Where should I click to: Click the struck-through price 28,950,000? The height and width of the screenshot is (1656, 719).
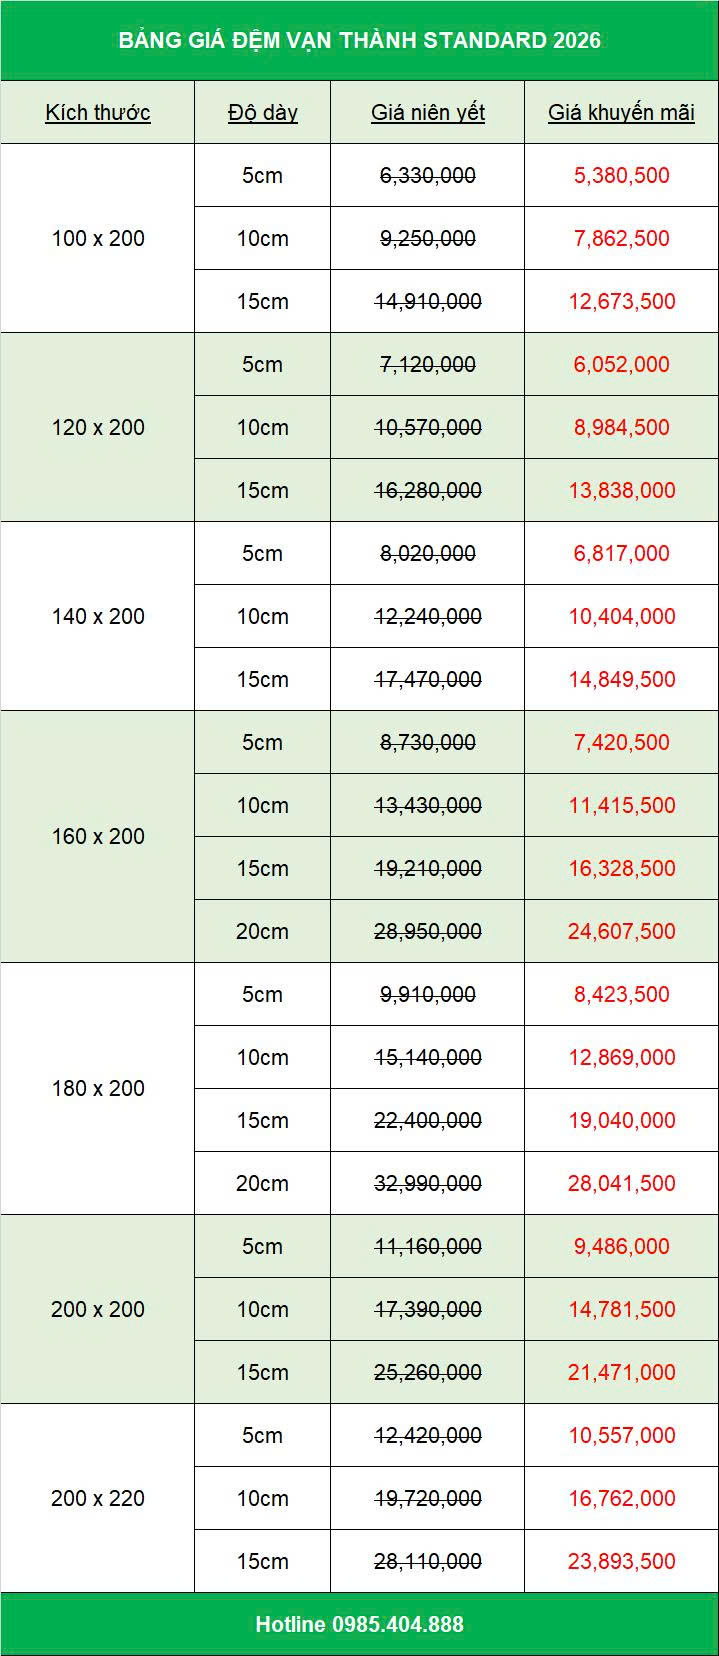pyautogui.click(x=428, y=931)
